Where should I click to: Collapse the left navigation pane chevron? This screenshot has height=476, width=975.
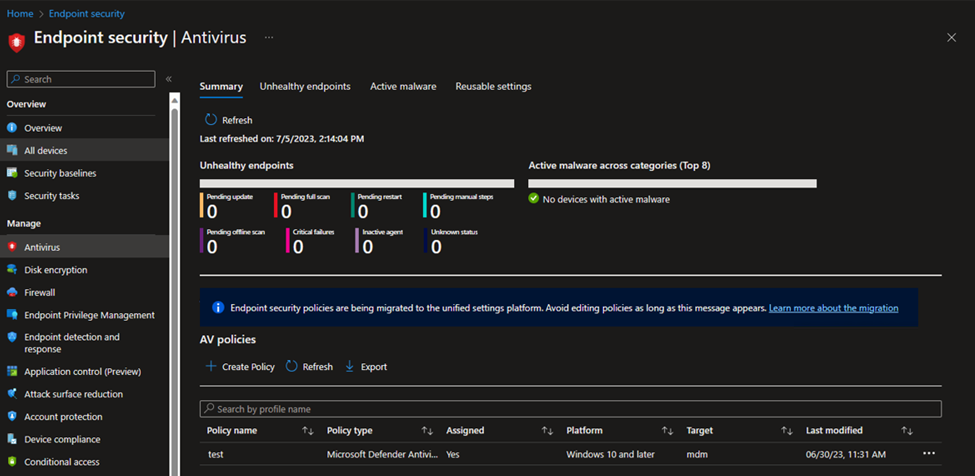(168, 79)
